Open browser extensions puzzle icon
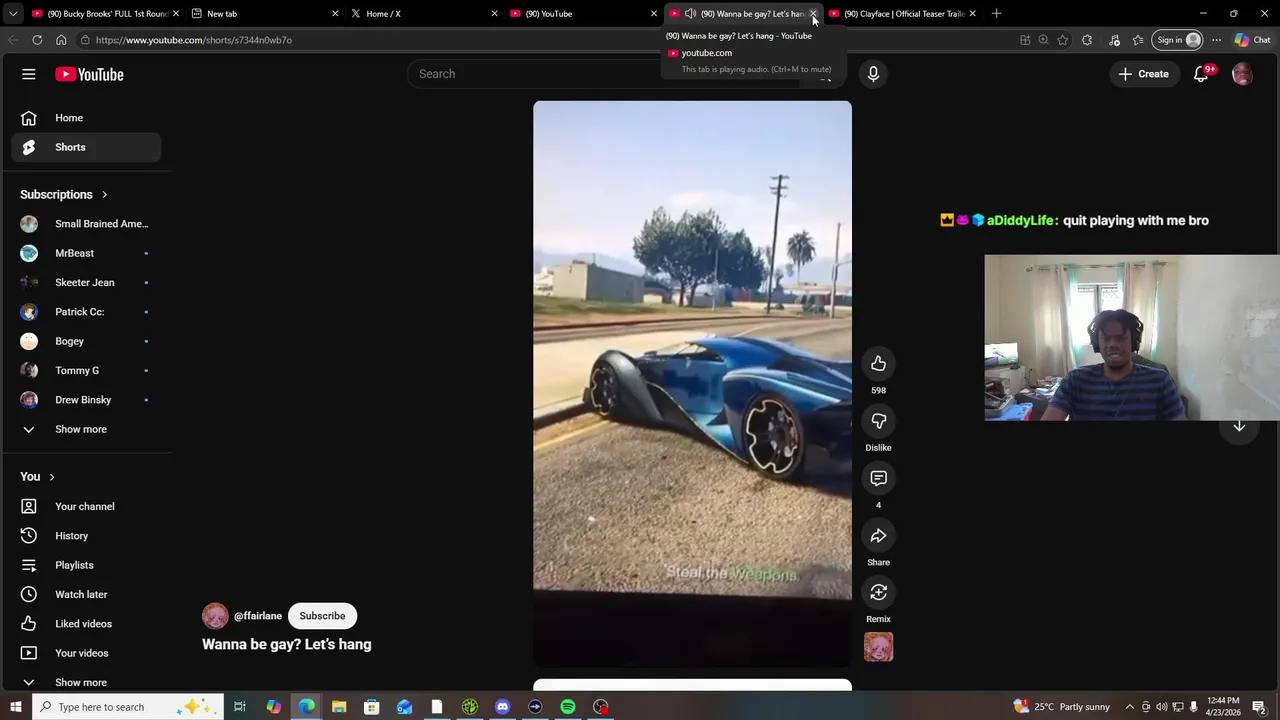Viewport: 1280px width, 720px height. click(1087, 40)
